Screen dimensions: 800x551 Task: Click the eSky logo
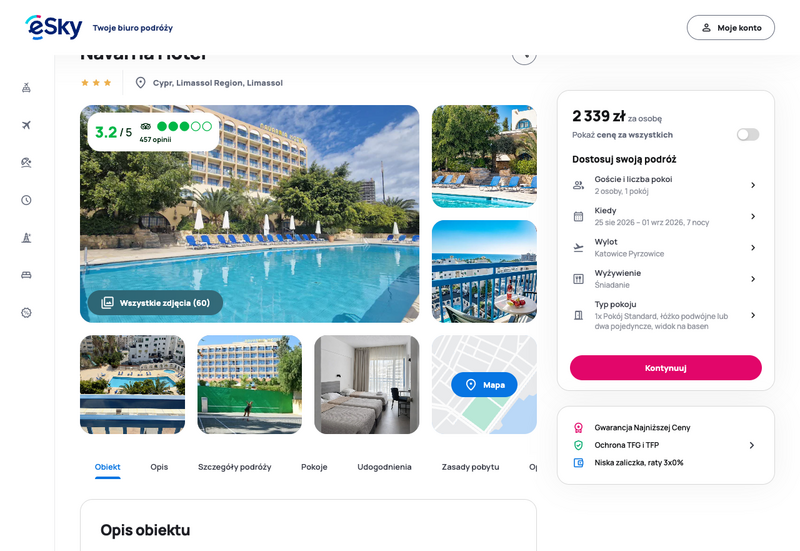click(54, 27)
